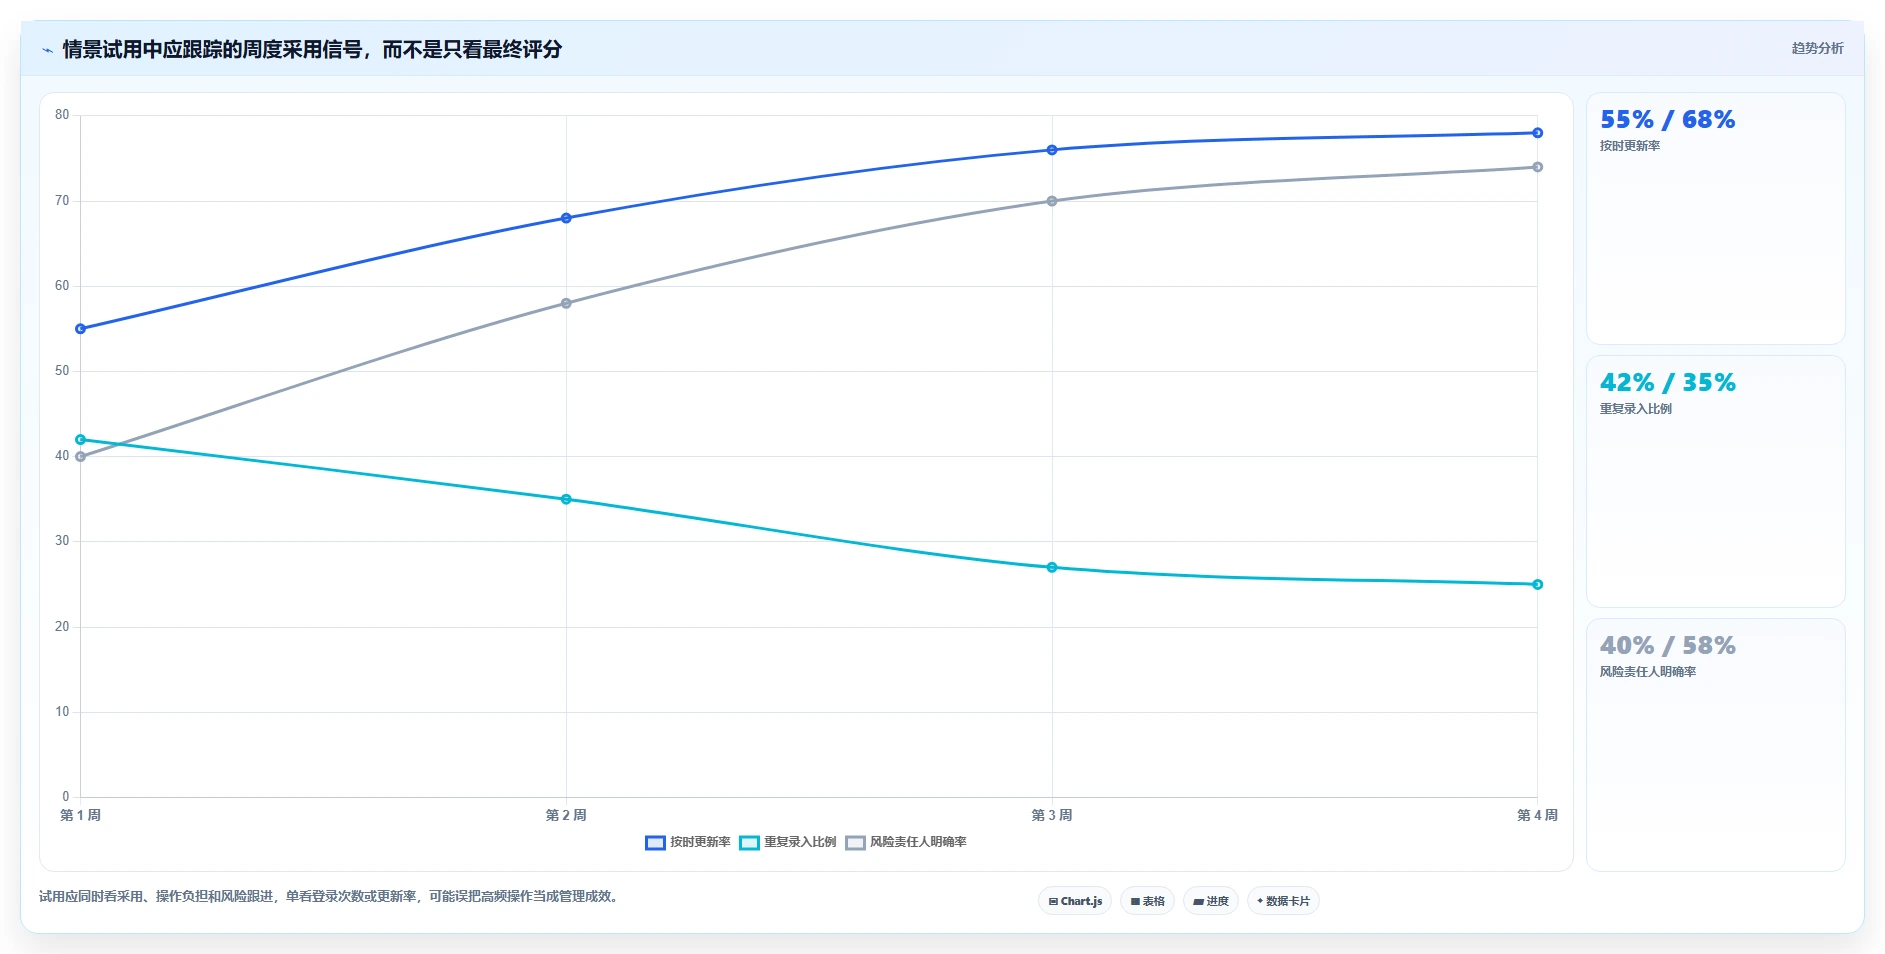The height and width of the screenshot is (954, 1885).
Task: Select the 按时更新率 point at 第 1 周
Action: (81, 329)
